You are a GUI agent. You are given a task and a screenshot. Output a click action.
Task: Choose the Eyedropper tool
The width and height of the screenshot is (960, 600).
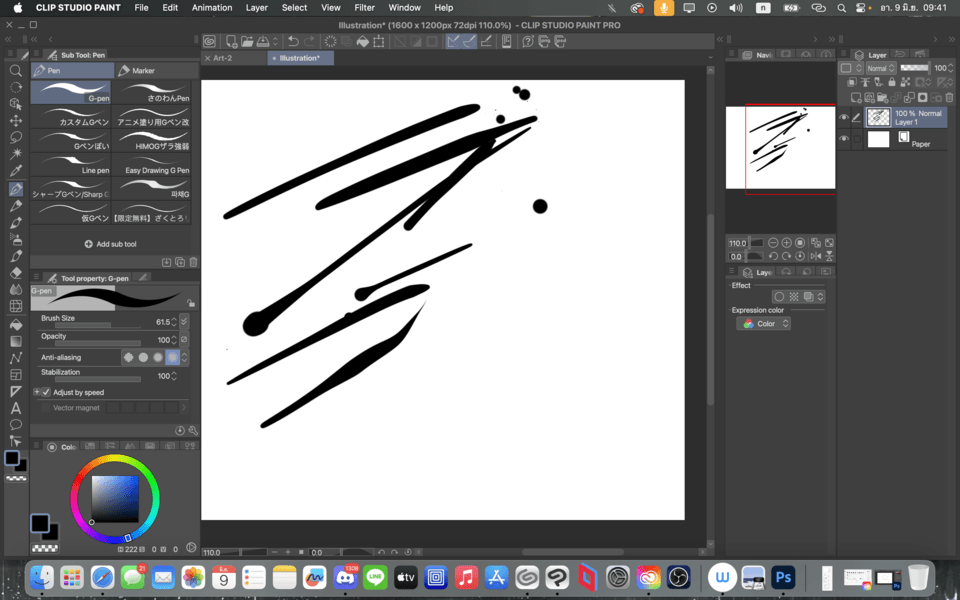coord(16,171)
